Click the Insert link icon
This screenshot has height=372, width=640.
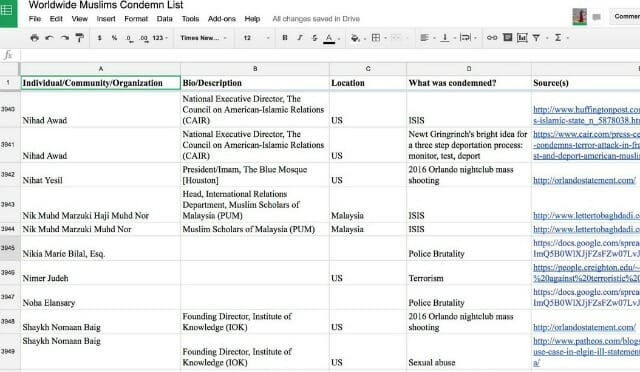click(x=492, y=38)
